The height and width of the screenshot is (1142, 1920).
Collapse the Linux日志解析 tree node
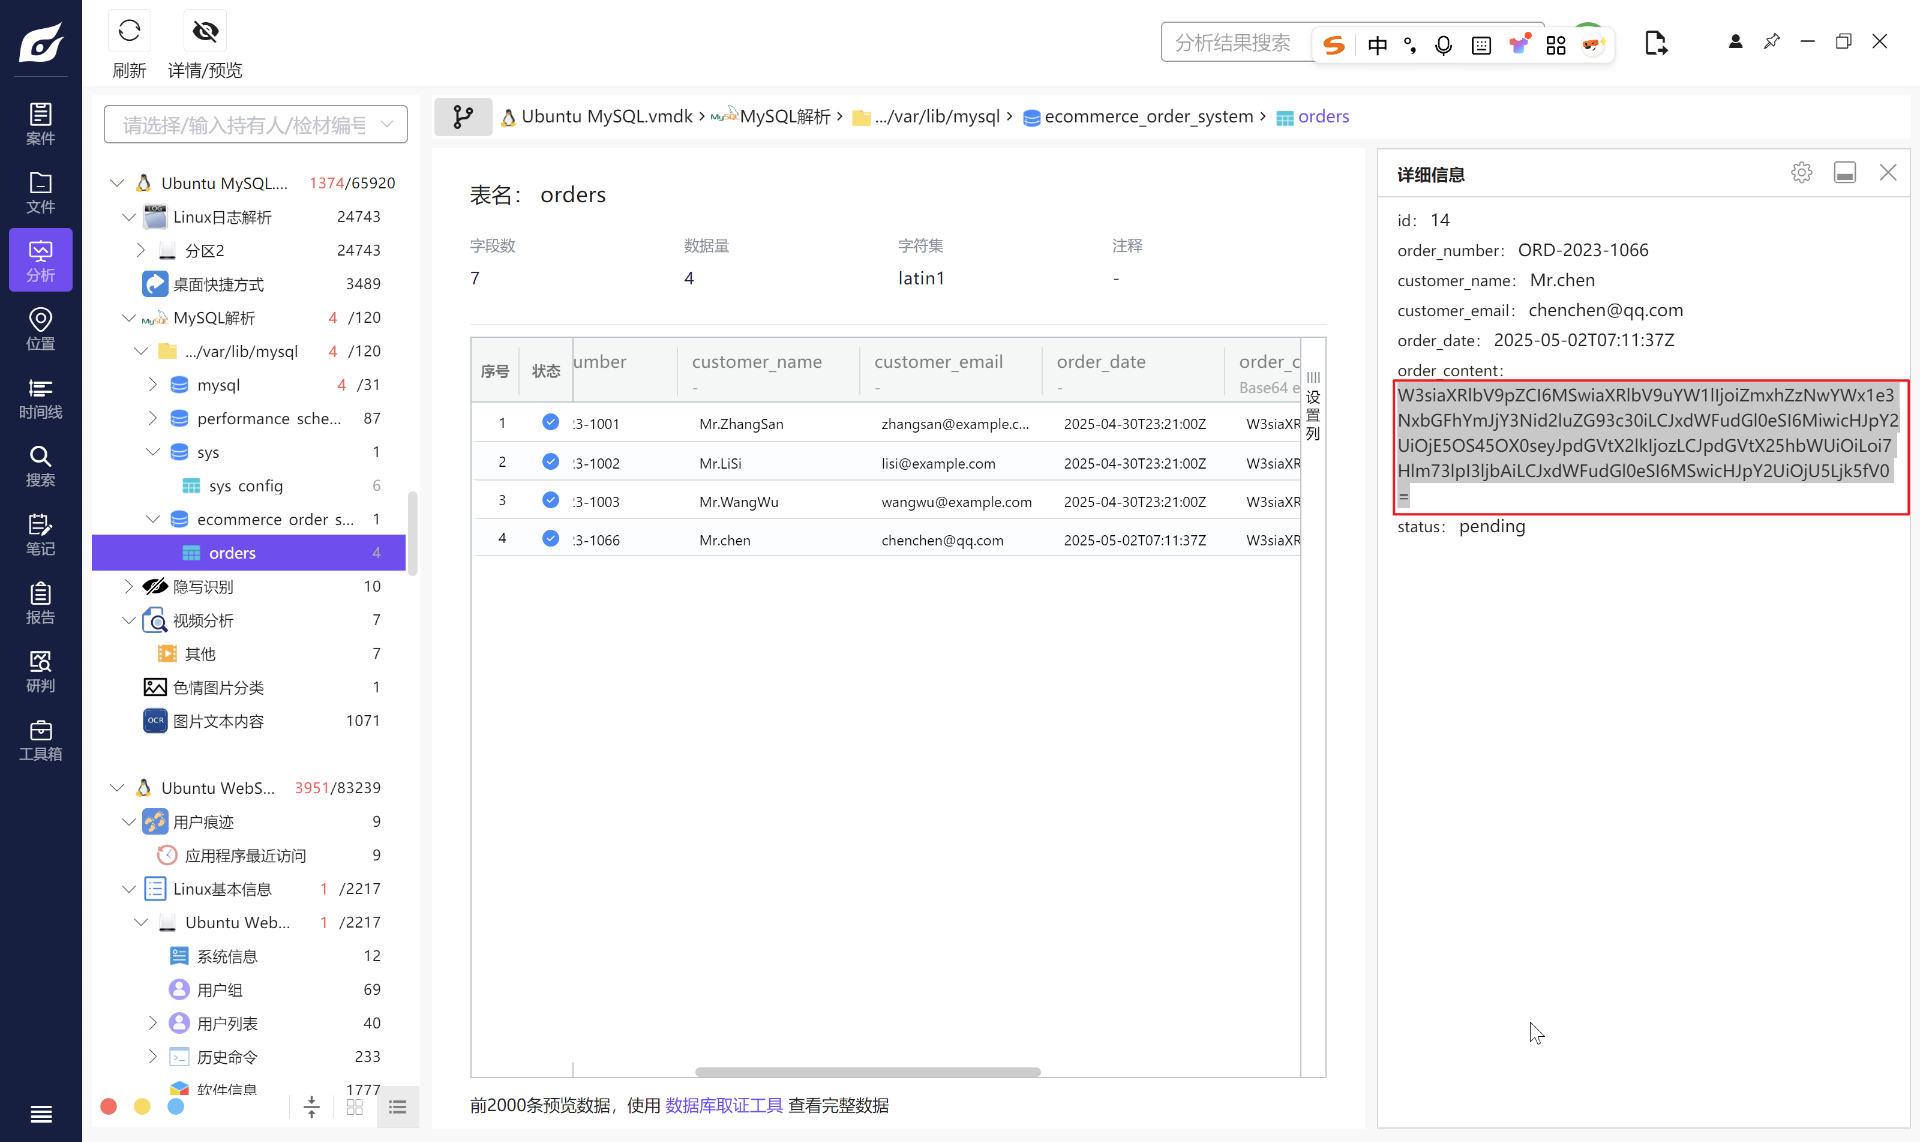129,217
